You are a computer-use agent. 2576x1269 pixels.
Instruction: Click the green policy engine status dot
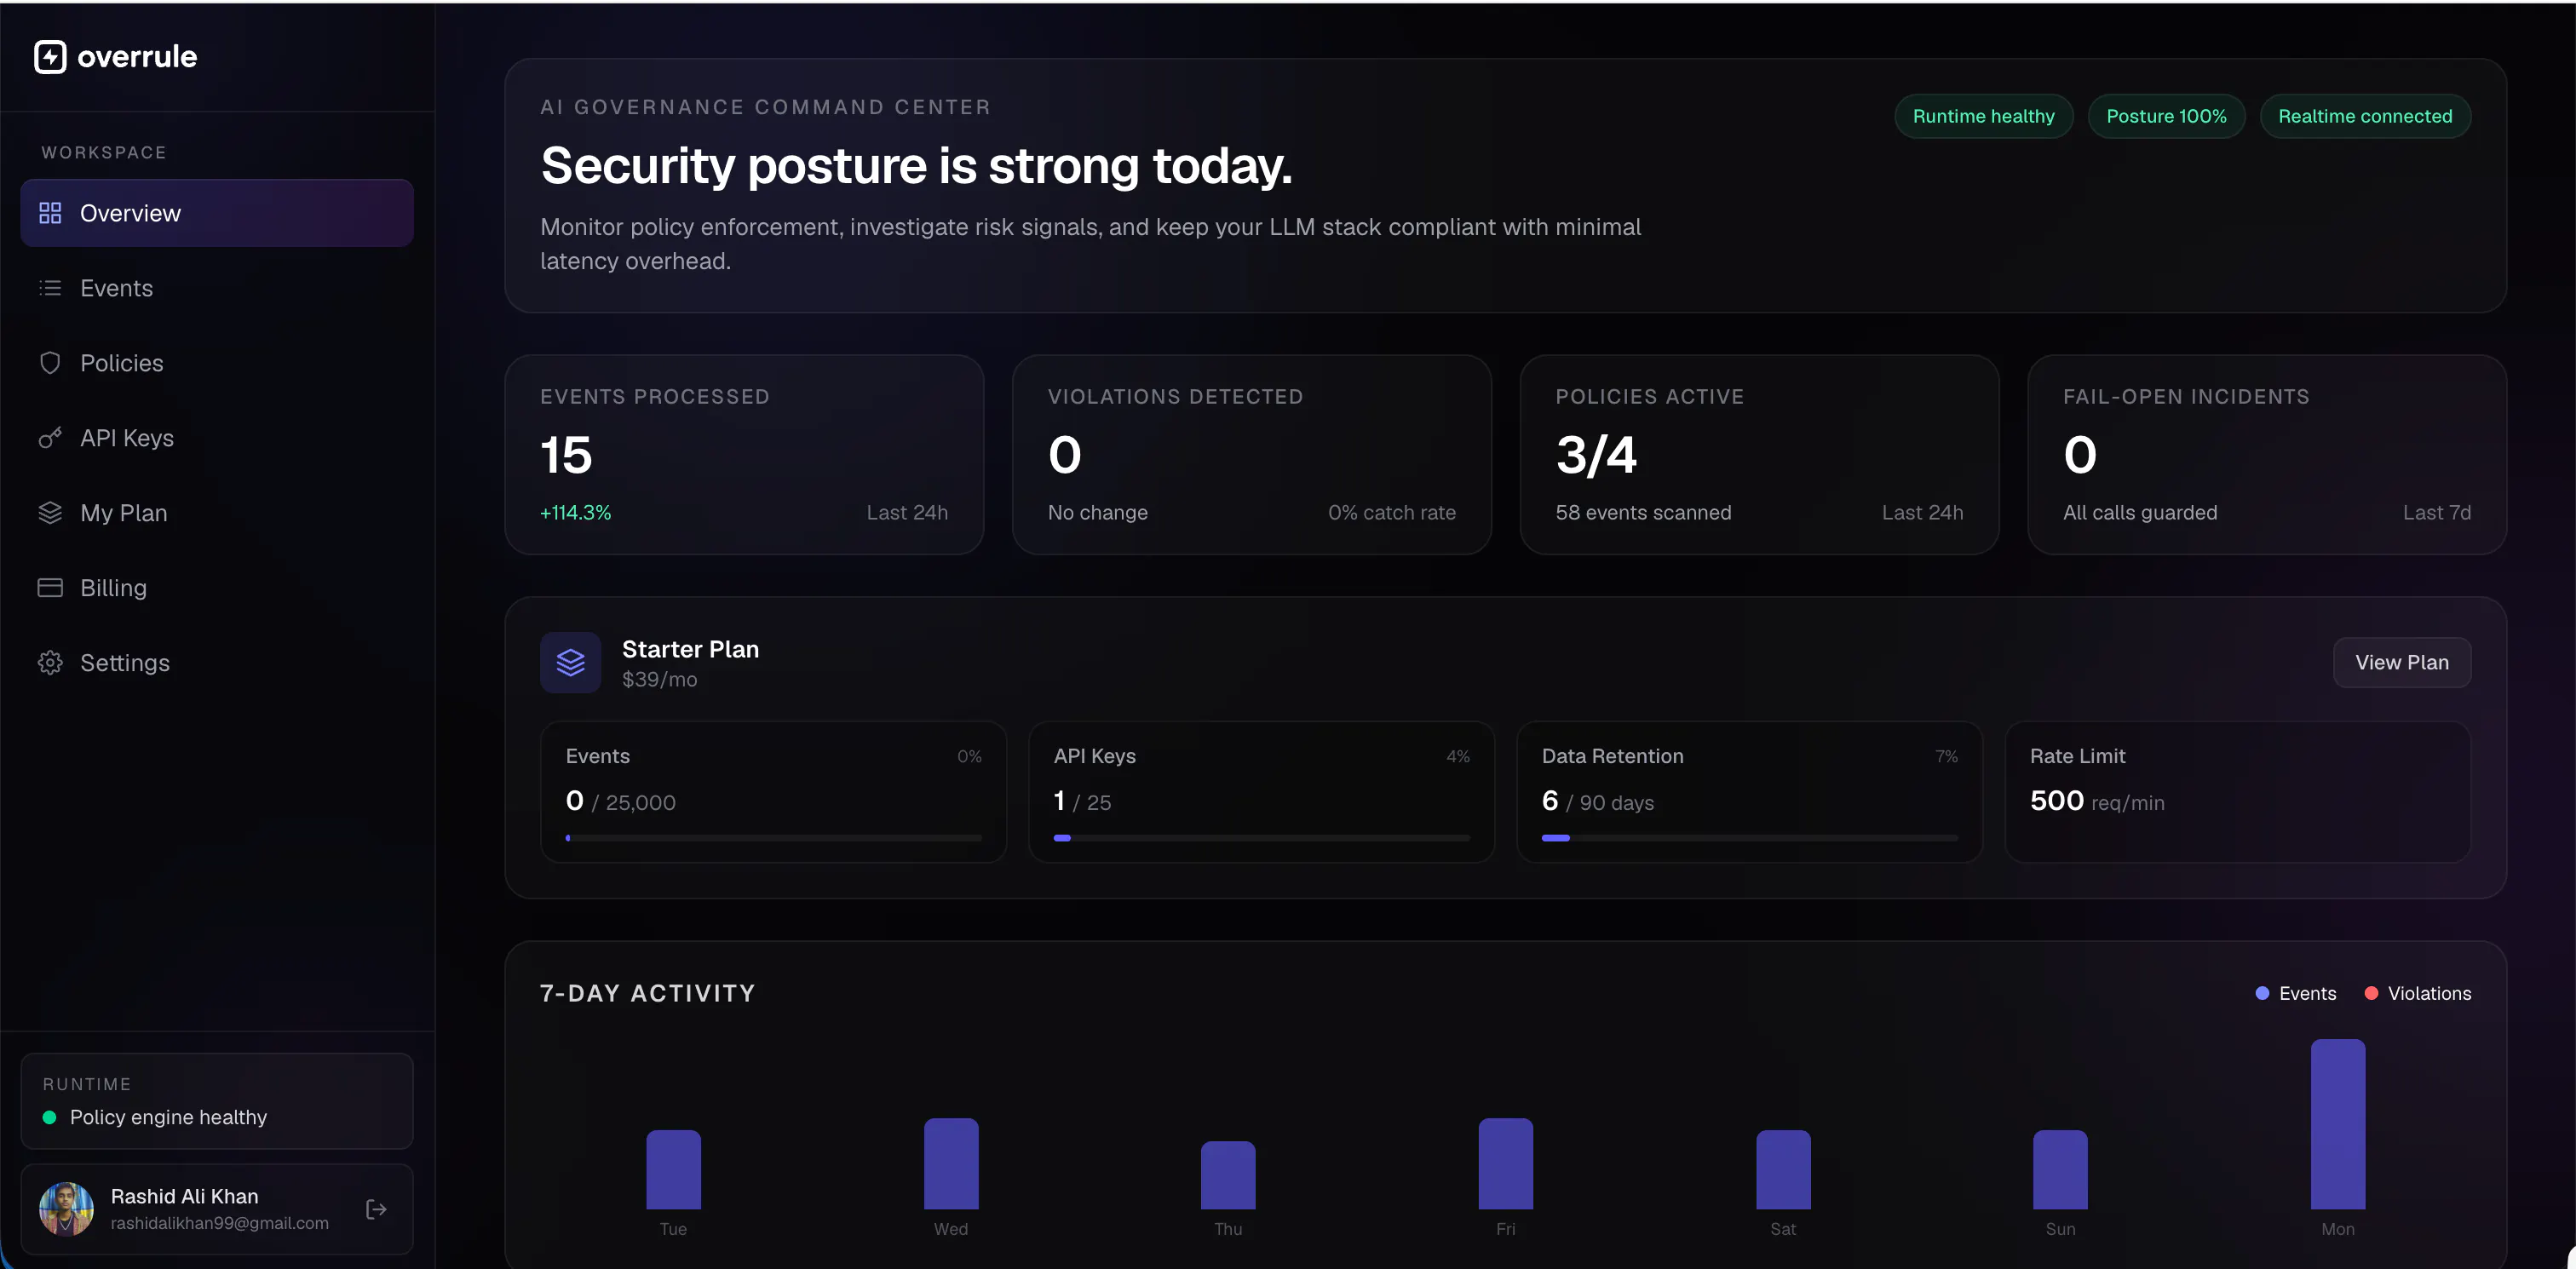[49, 1117]
